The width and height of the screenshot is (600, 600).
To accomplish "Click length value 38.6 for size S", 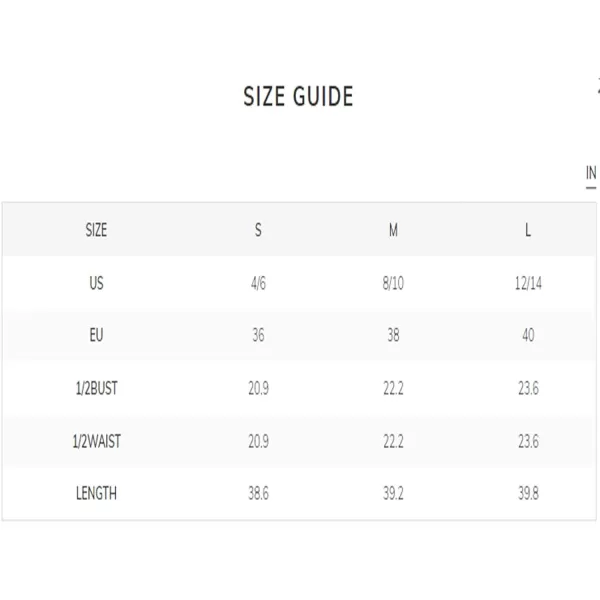I will [258, 493].
